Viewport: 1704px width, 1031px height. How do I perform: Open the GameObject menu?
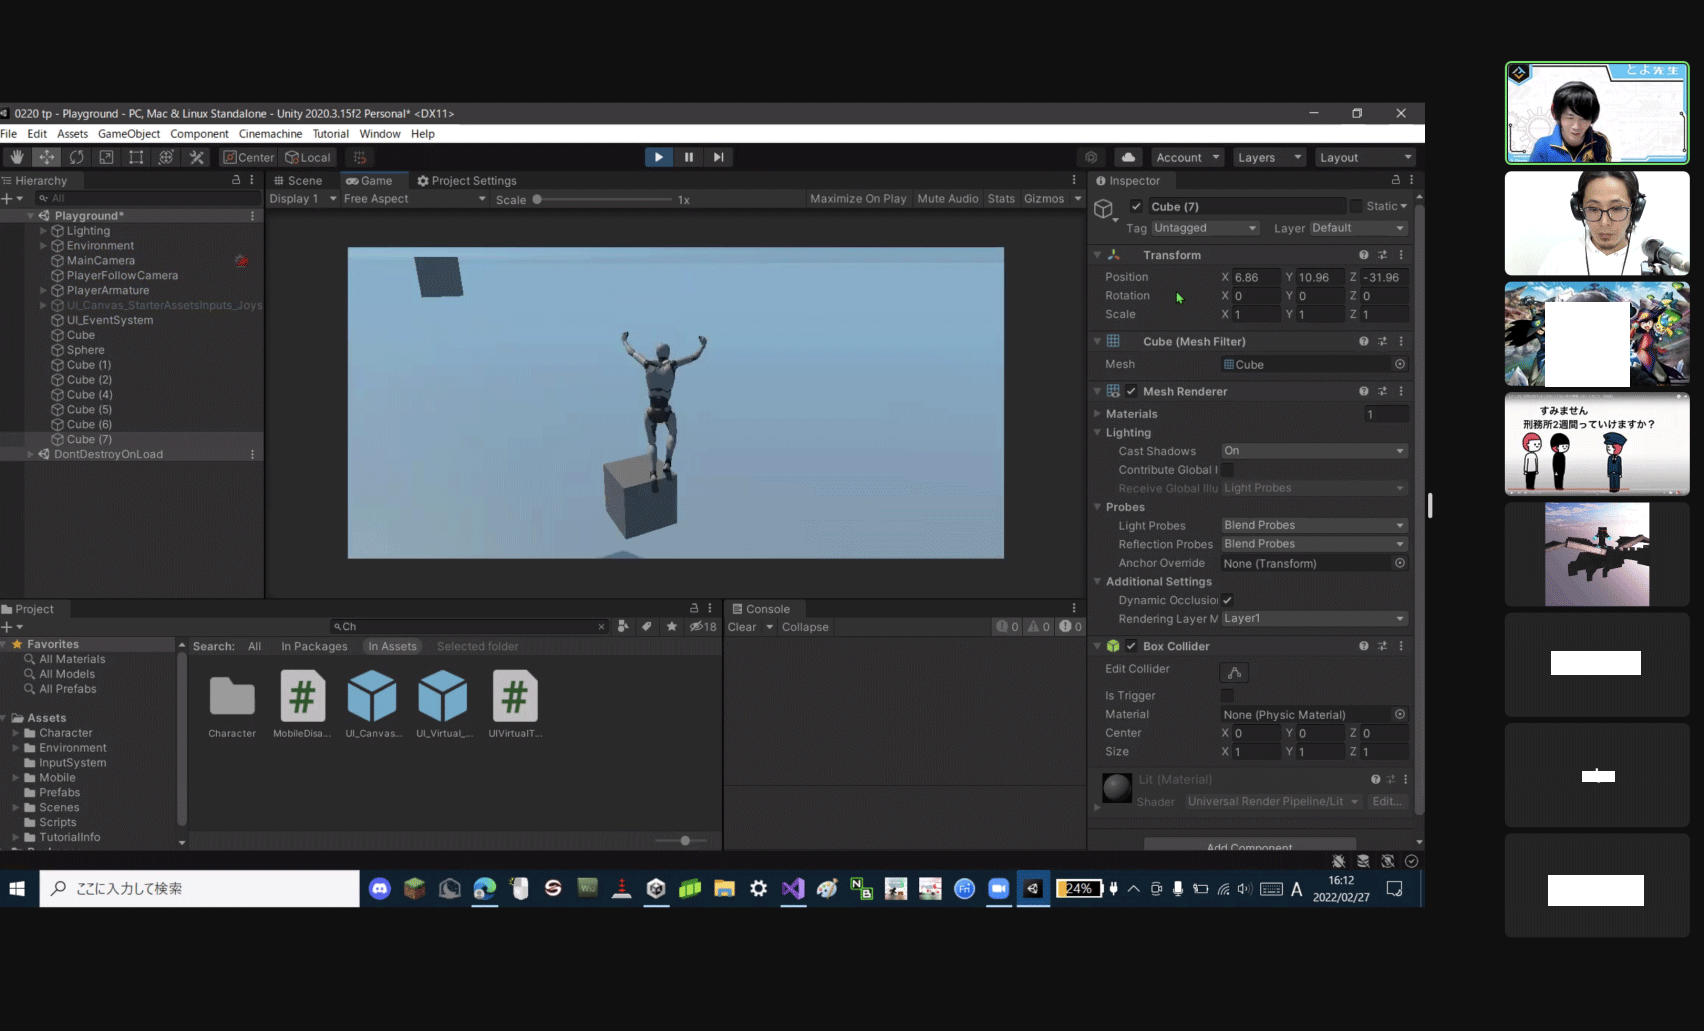(128, 134)
